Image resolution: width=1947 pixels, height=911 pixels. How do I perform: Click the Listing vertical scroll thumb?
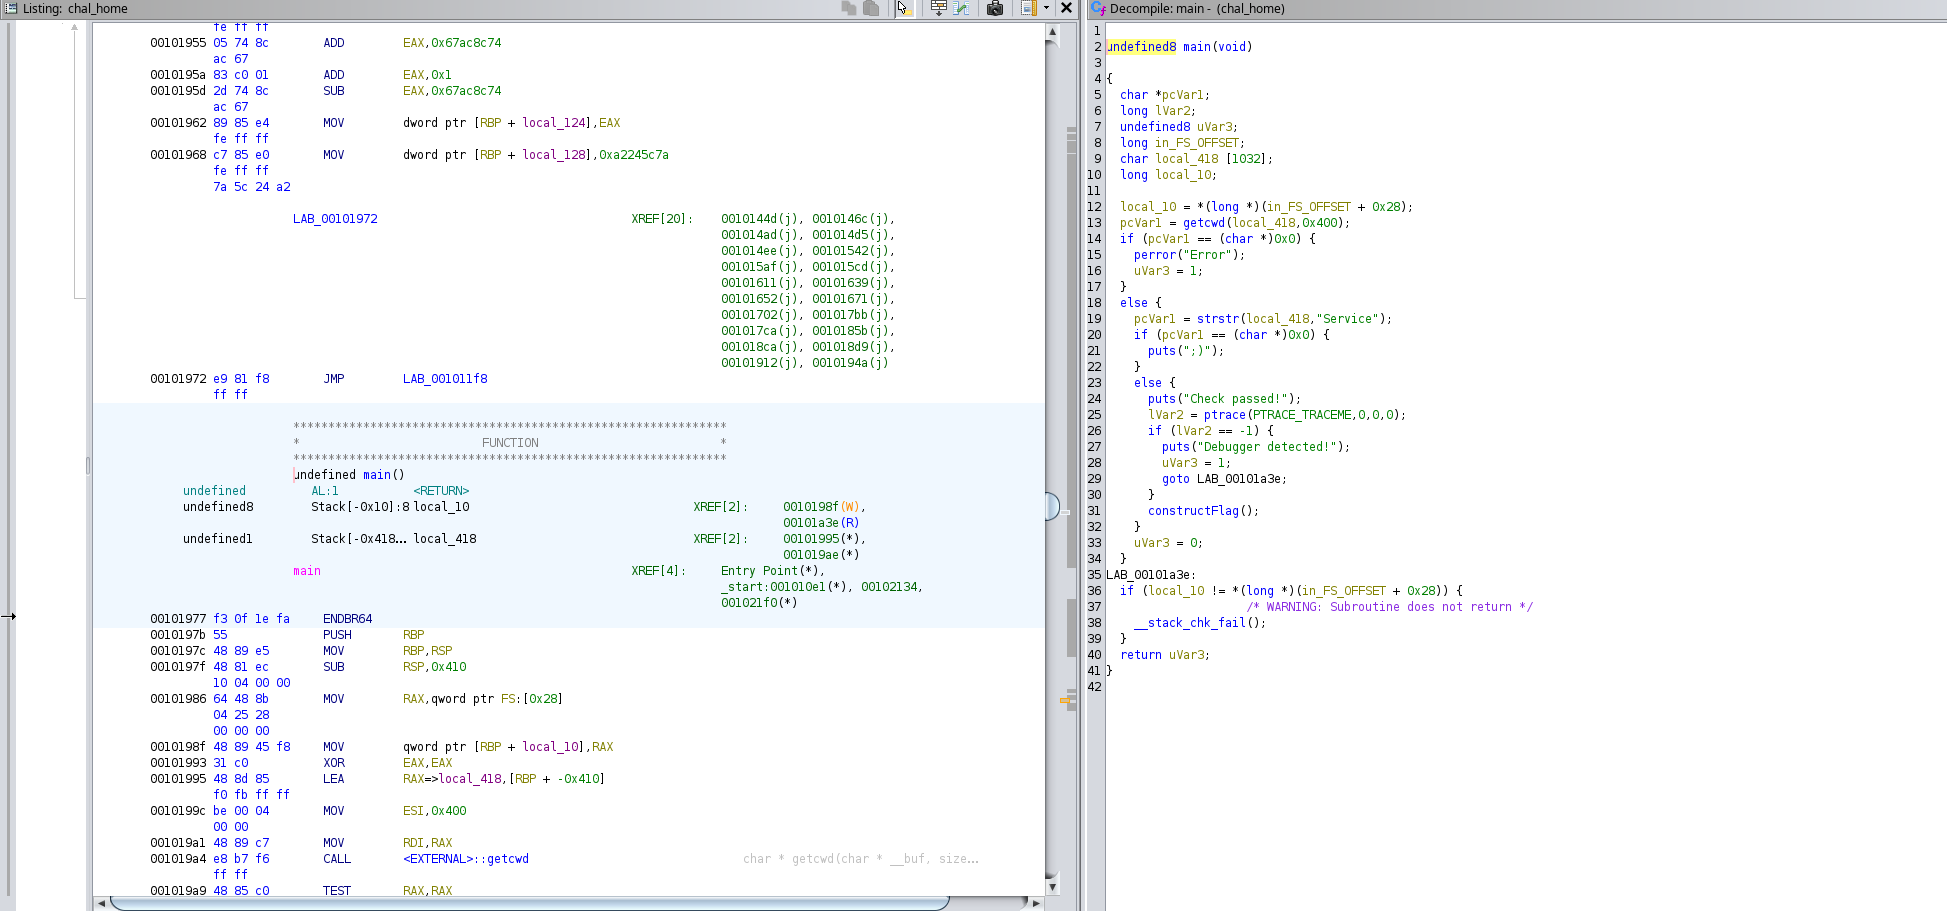(x=1052, y=506)
